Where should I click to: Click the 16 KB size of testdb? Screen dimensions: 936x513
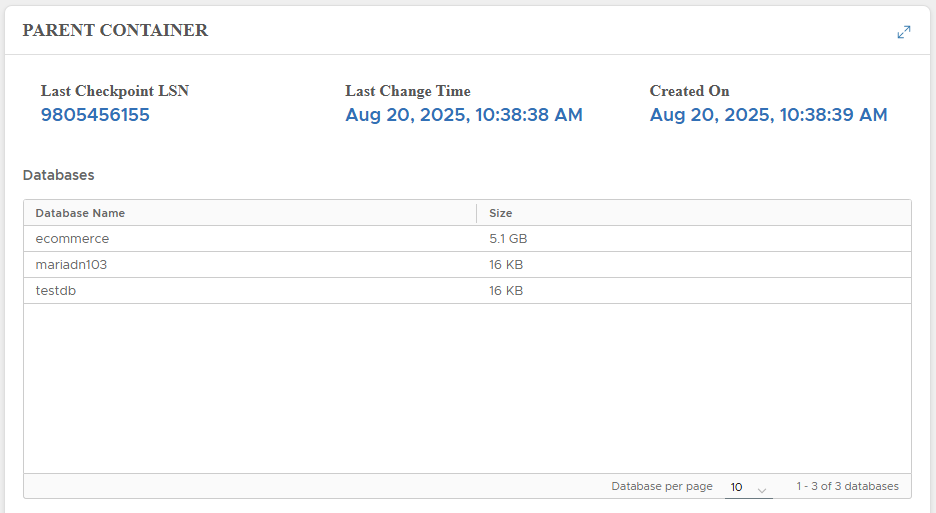tap(506, 291)
